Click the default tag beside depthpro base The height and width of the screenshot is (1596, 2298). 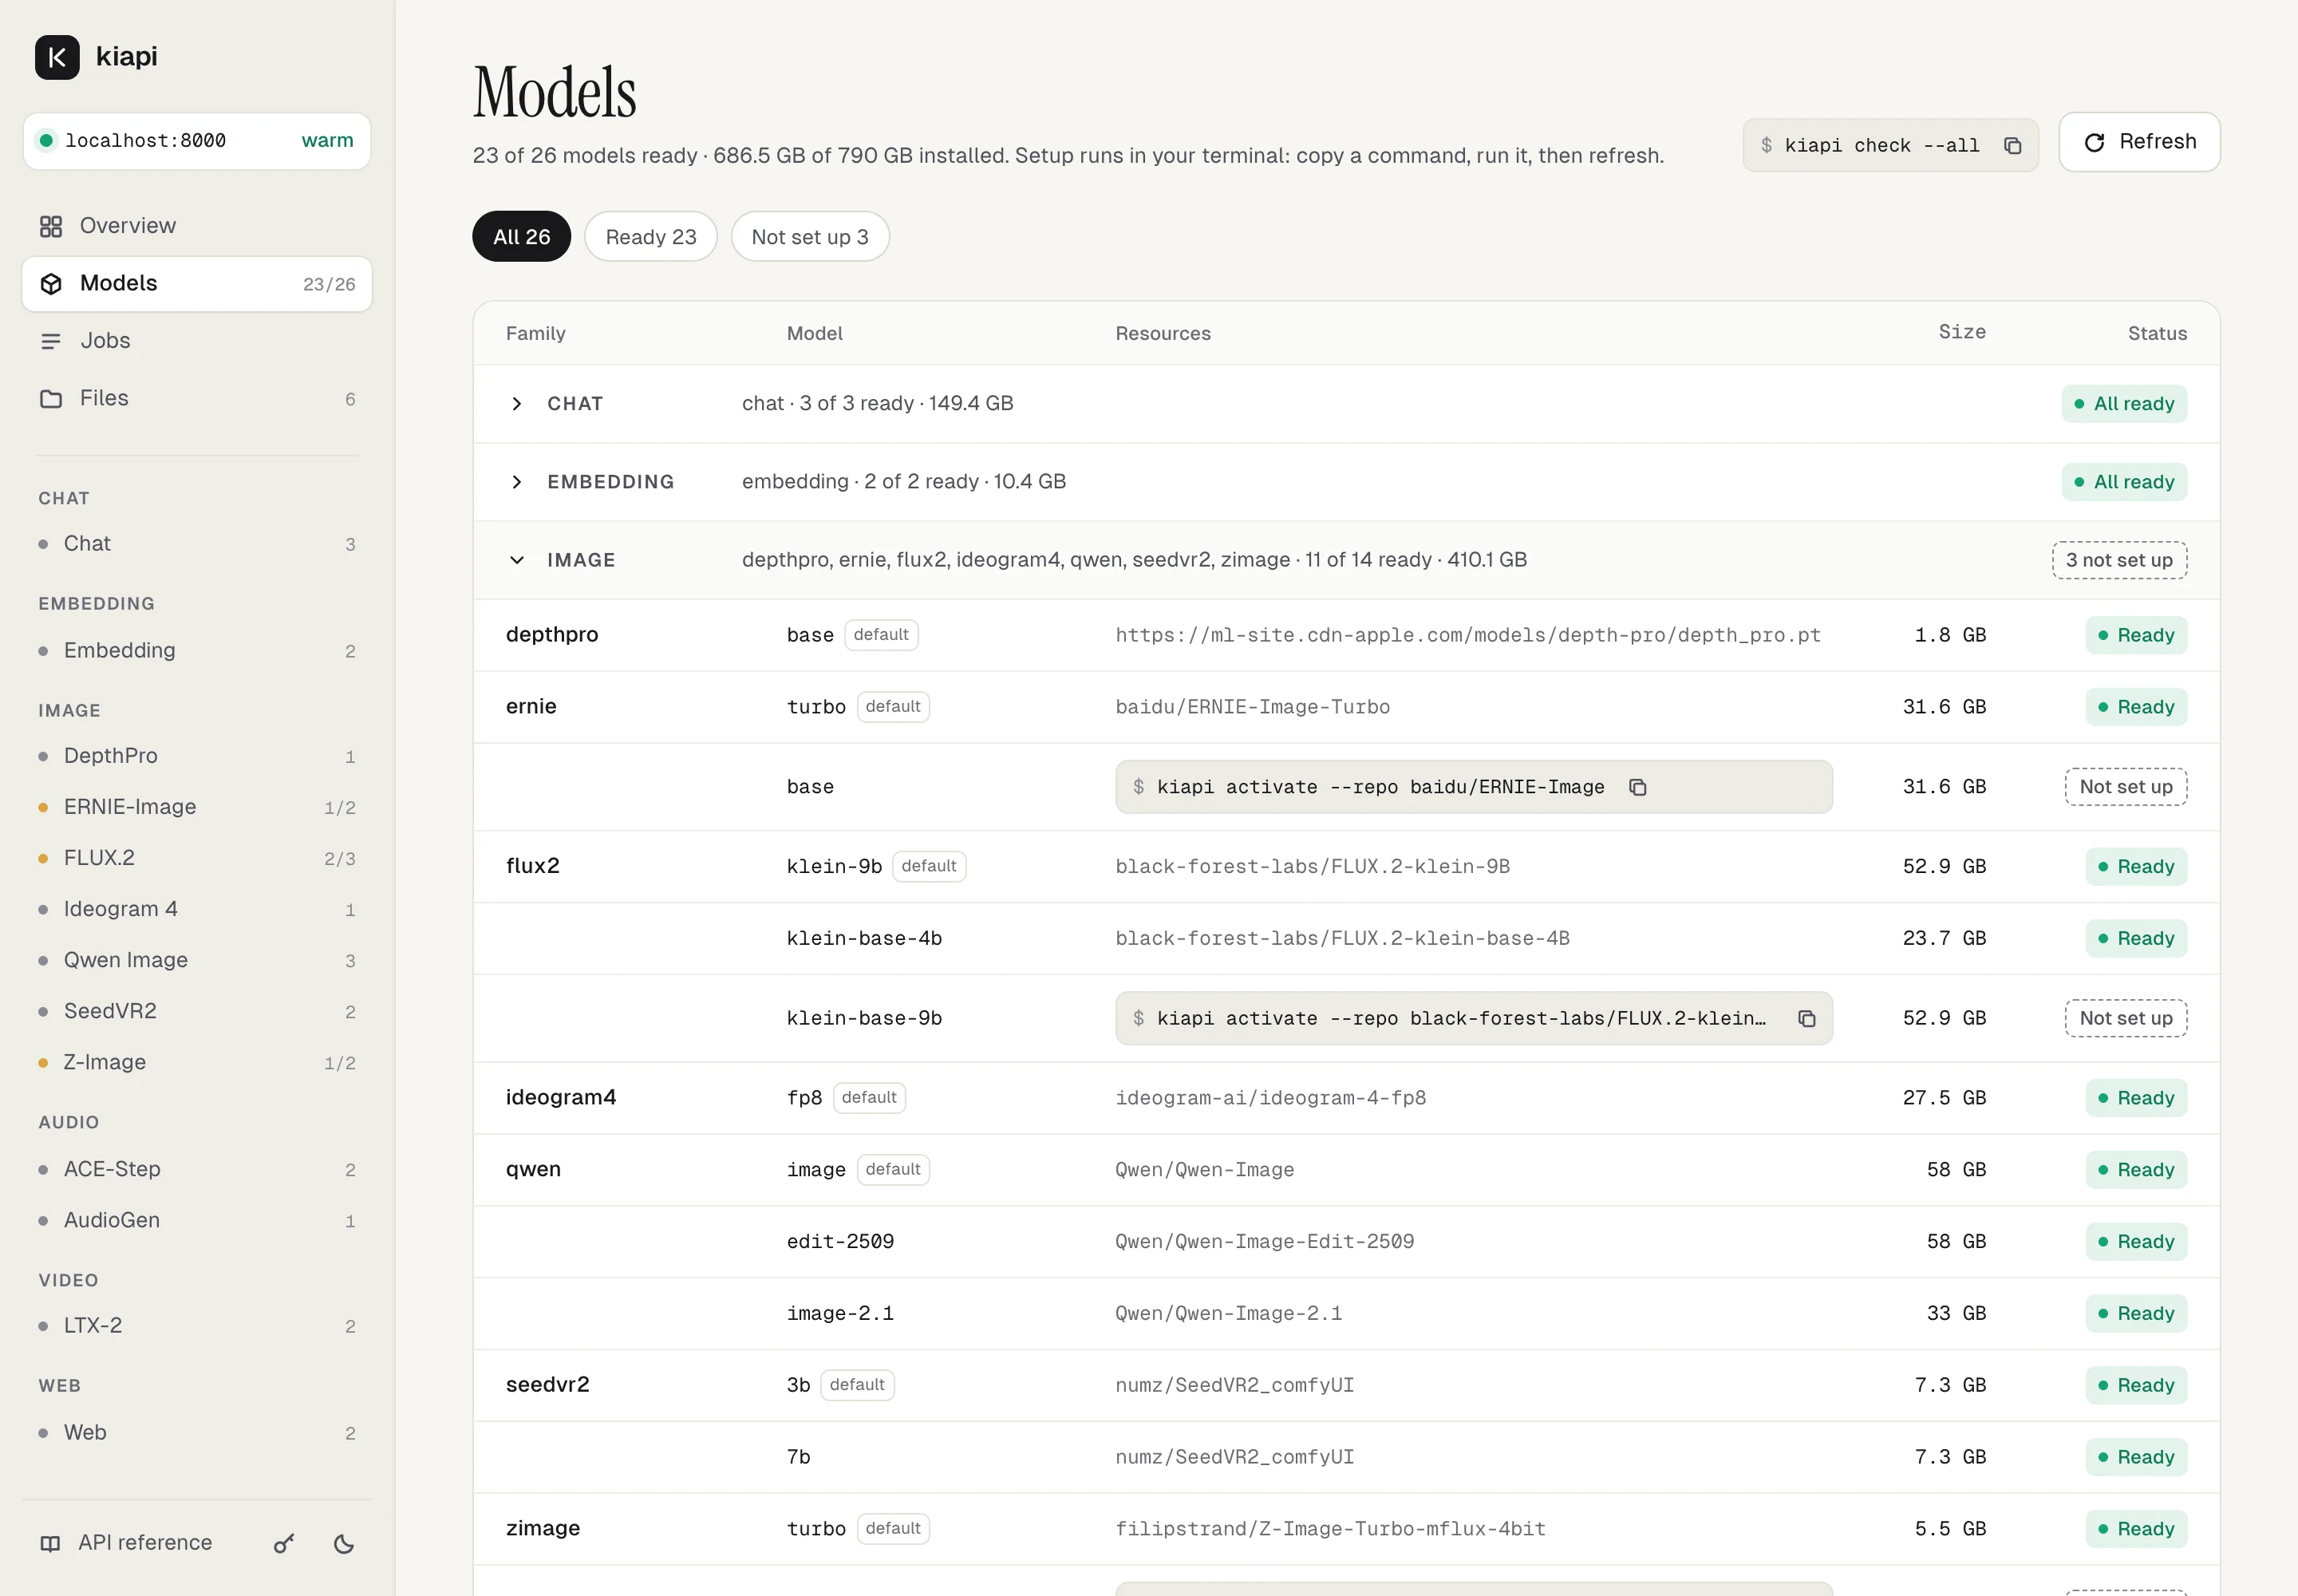click(881, 635)
